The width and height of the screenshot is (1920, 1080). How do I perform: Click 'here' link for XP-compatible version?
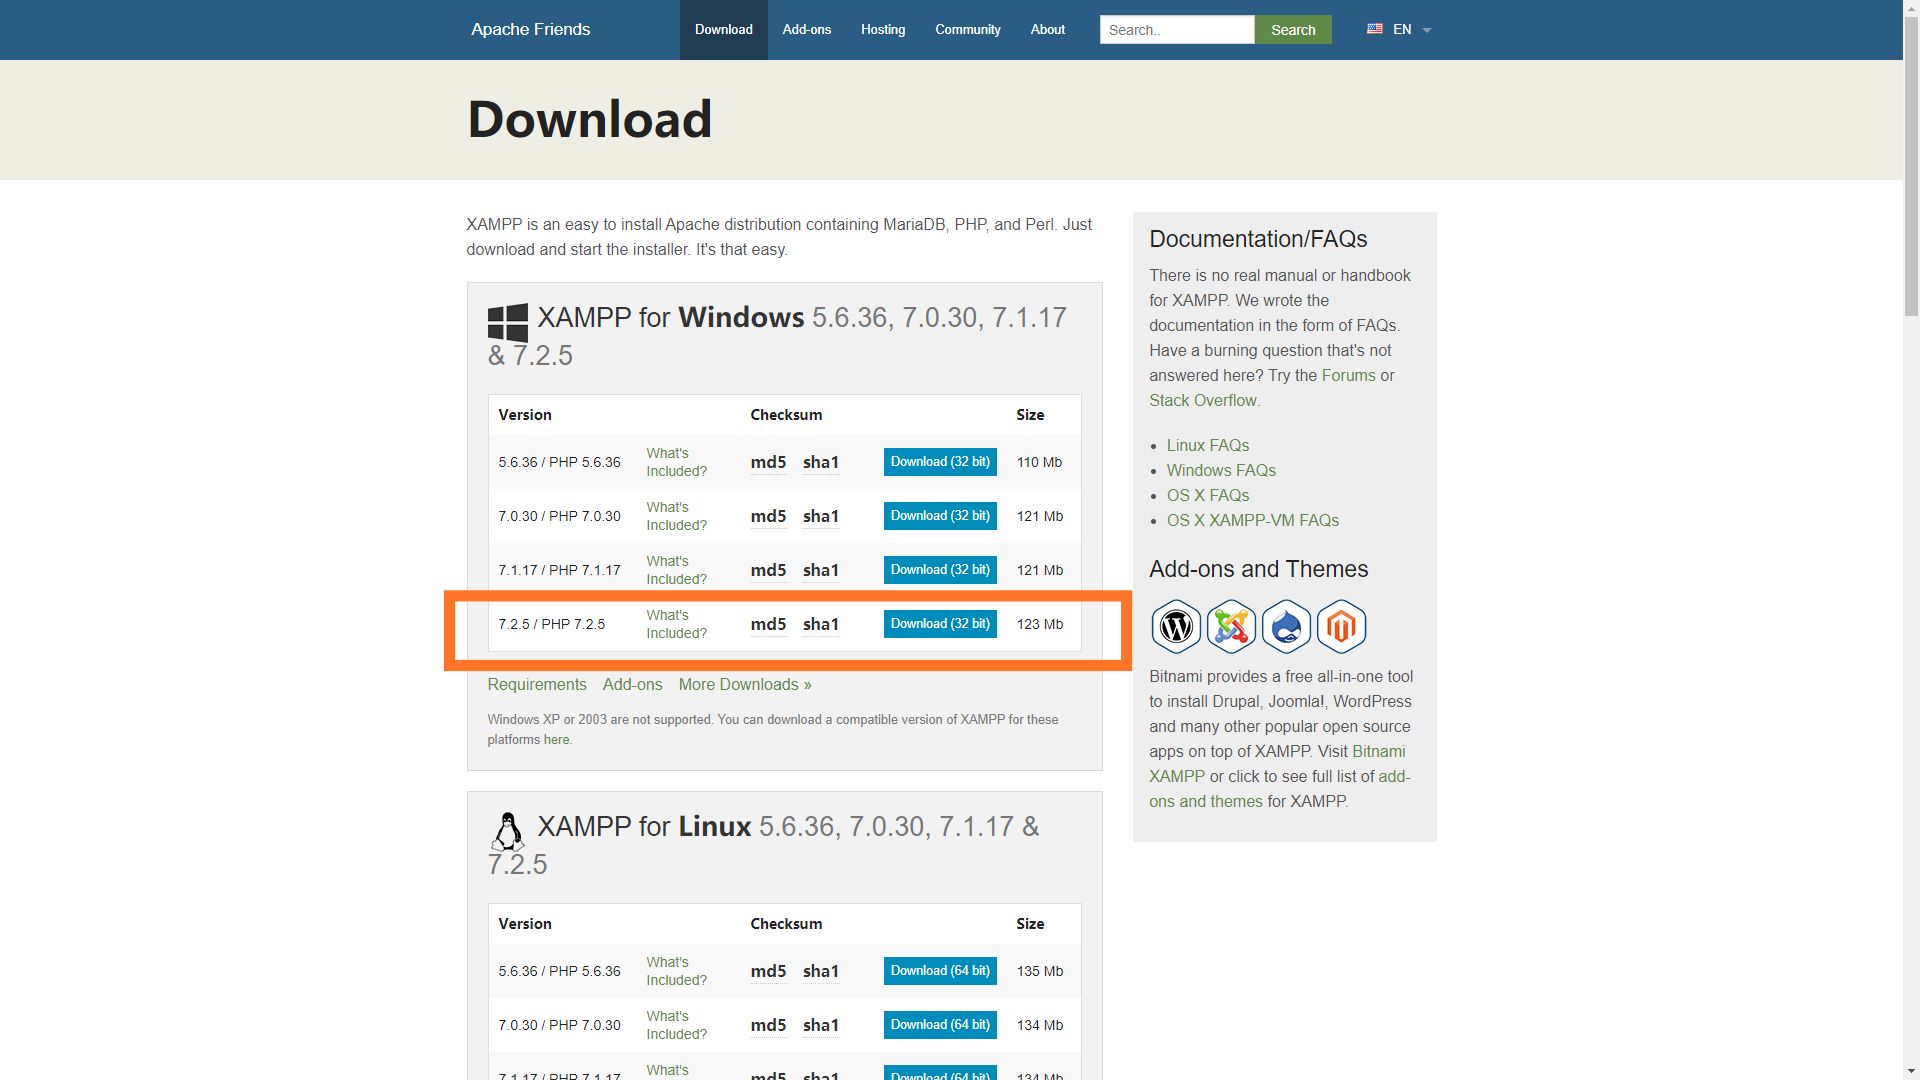click(556, 740)
